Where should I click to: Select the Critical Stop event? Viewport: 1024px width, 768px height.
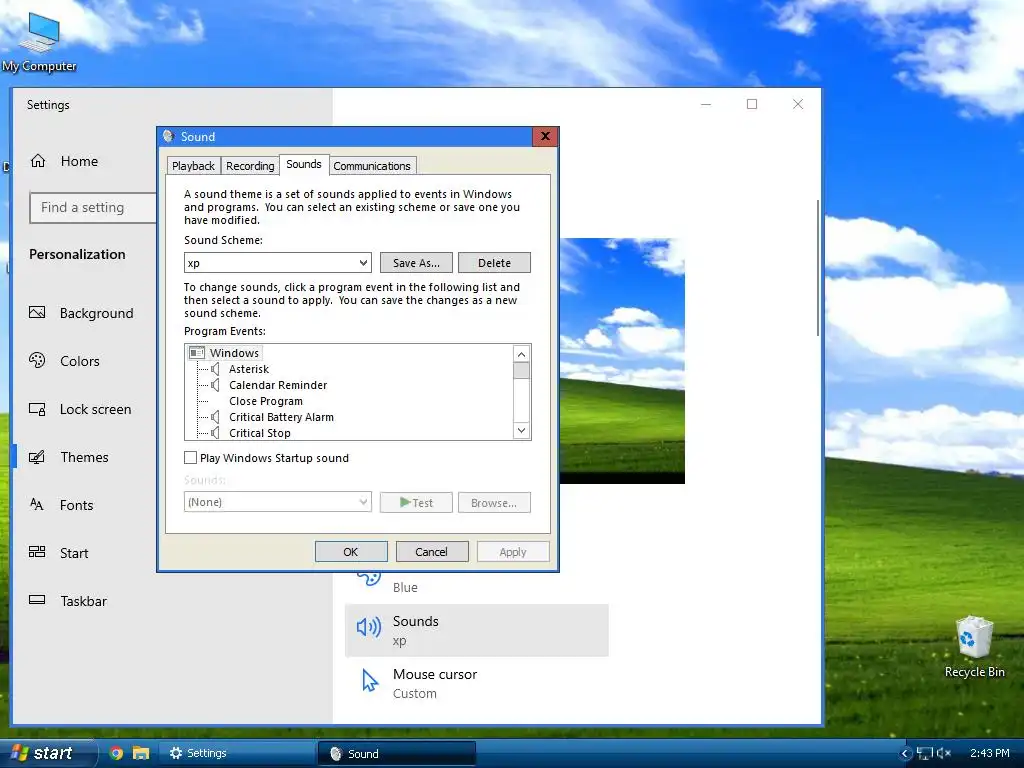(260, 433)
